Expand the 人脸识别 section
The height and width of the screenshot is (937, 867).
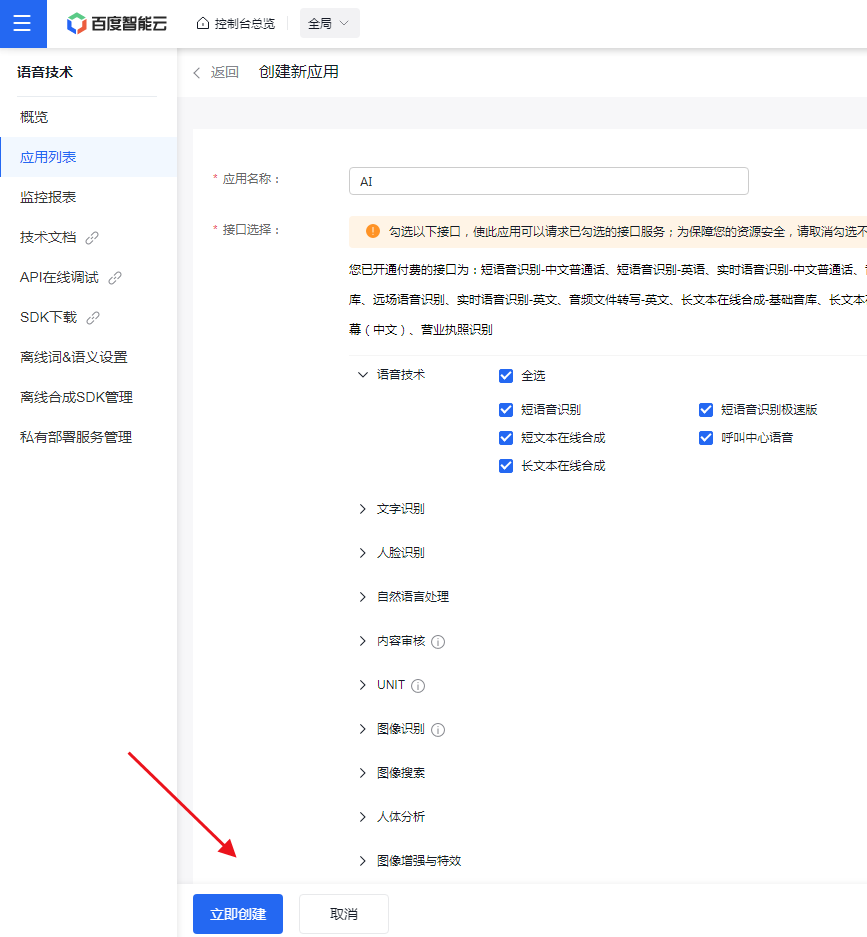[363, 553]
